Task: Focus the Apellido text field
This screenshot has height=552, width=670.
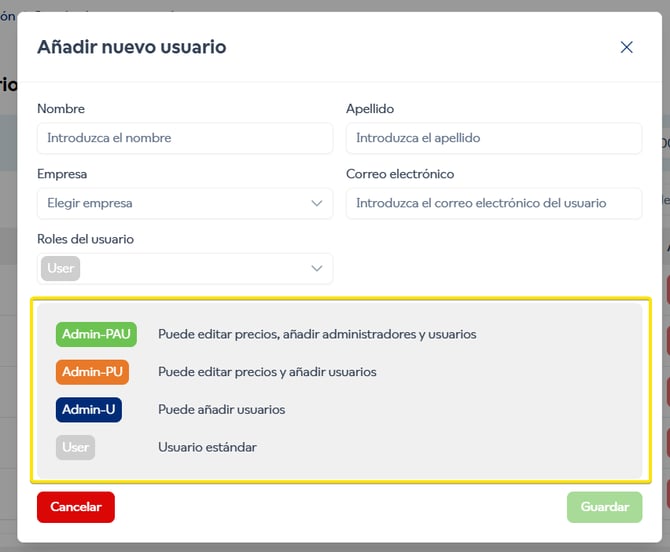Action: [x=493, y=138]
